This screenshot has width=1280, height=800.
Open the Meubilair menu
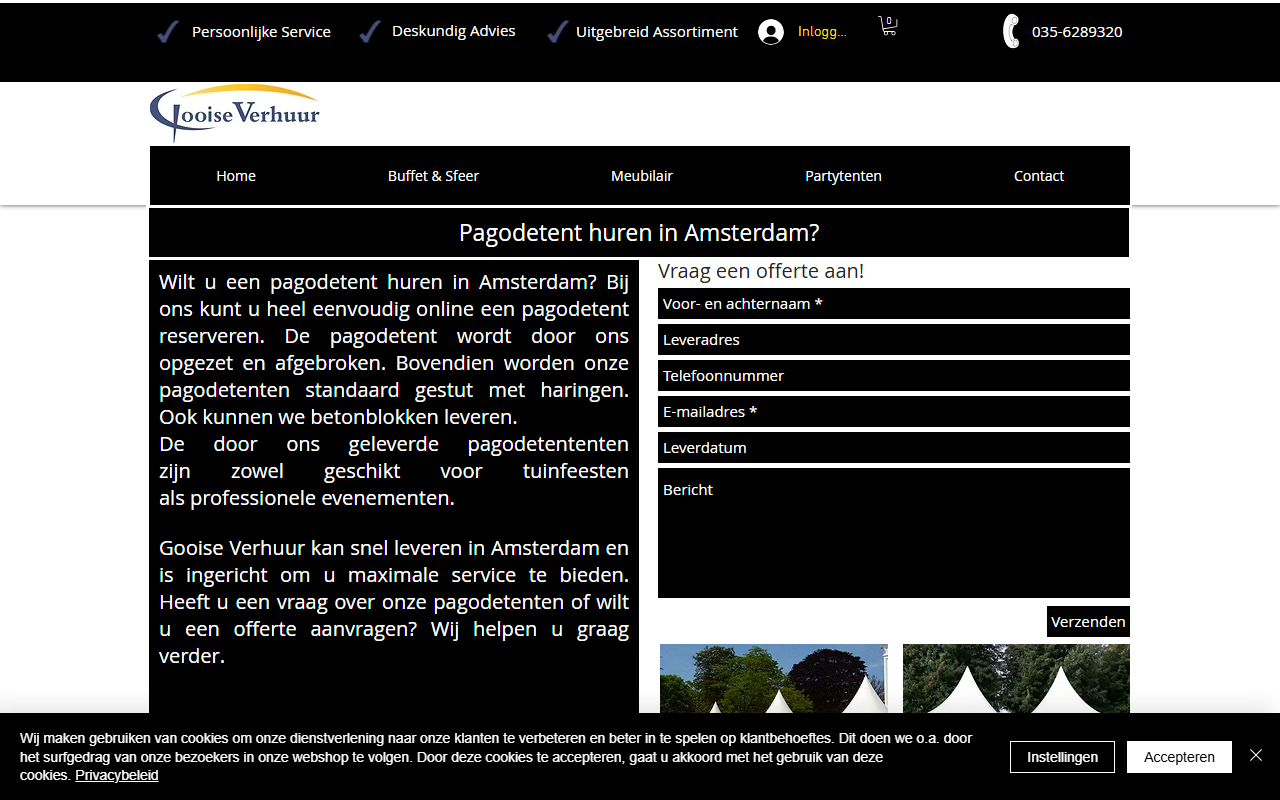coord(642,176)
